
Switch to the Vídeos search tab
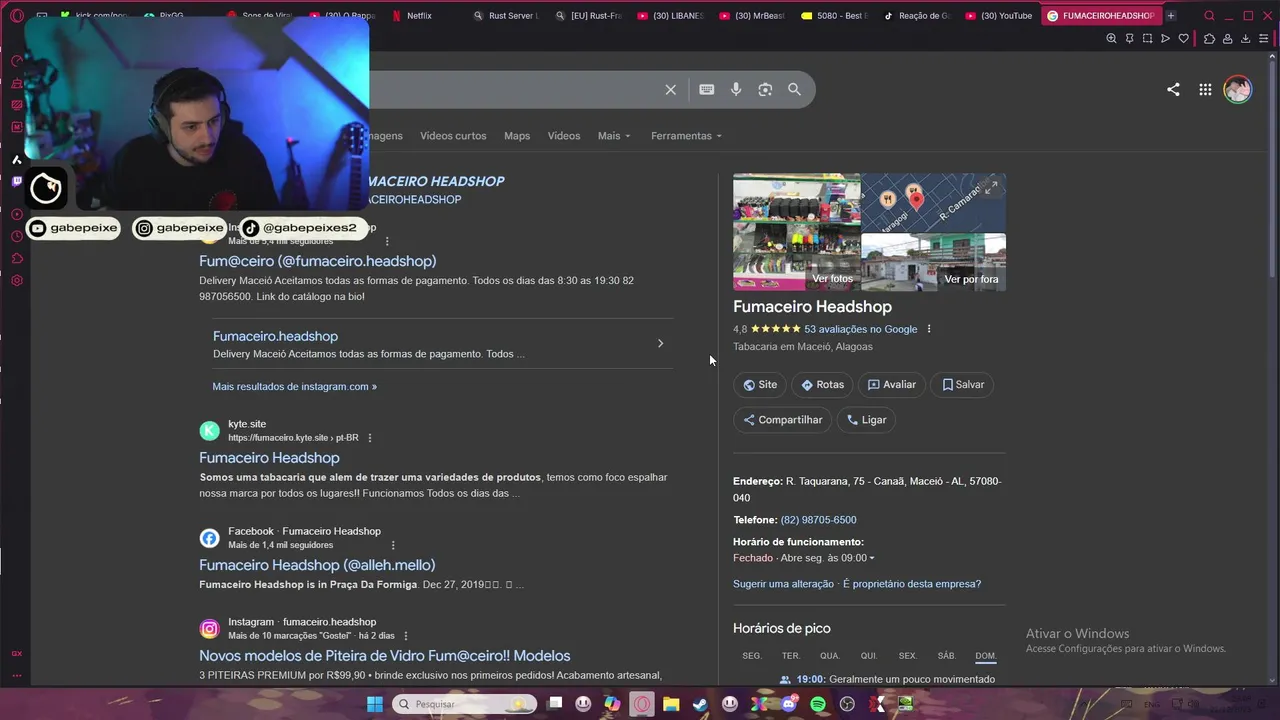(x=564, y=136)
